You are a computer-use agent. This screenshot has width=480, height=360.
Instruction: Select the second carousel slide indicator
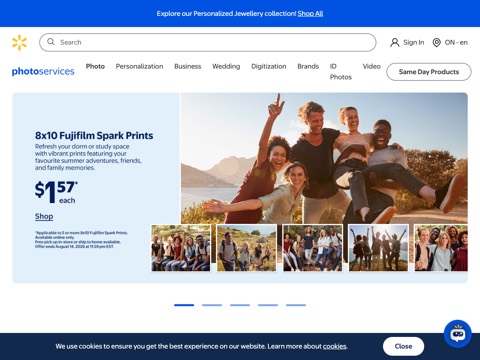[x=212, y=305]
